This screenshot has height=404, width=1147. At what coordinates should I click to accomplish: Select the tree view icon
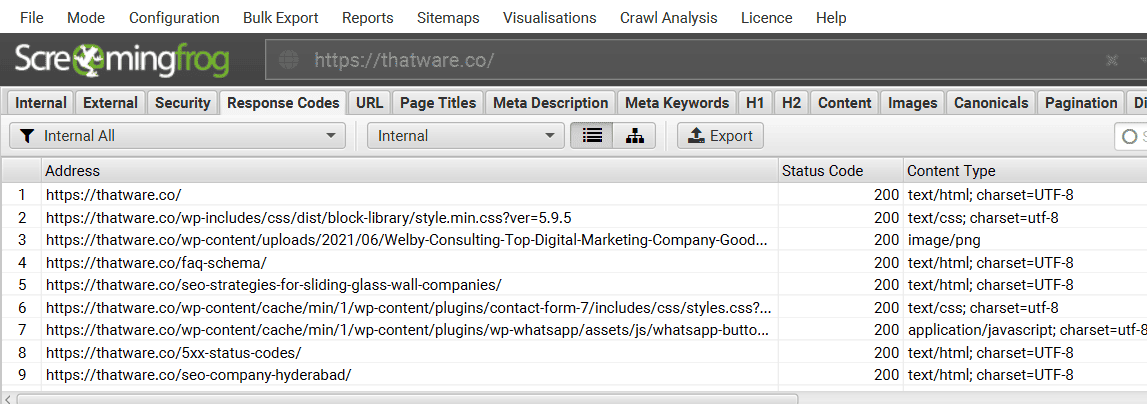634,136
